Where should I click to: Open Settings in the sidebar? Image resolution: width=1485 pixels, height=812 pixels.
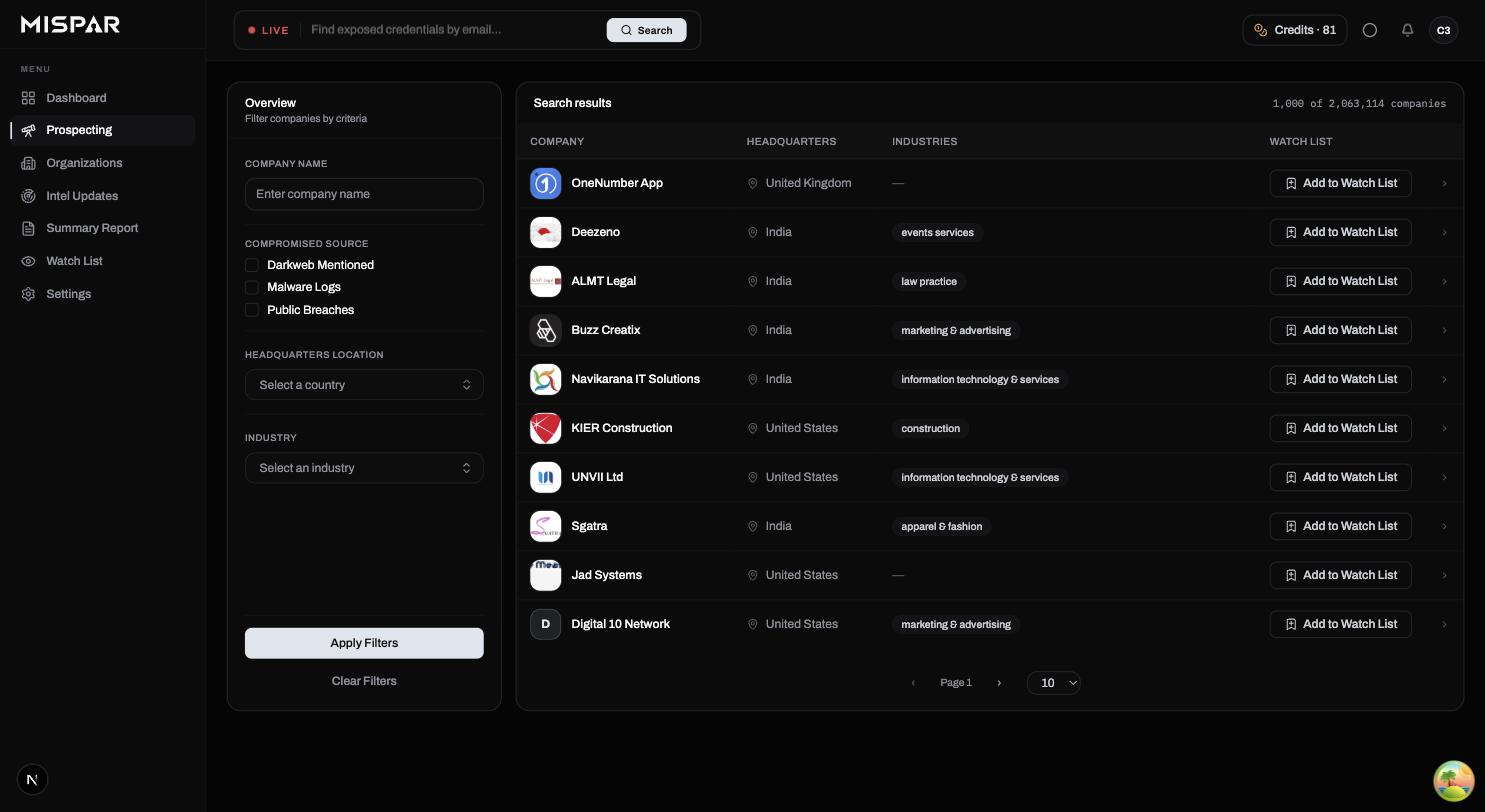pos(103,294)
